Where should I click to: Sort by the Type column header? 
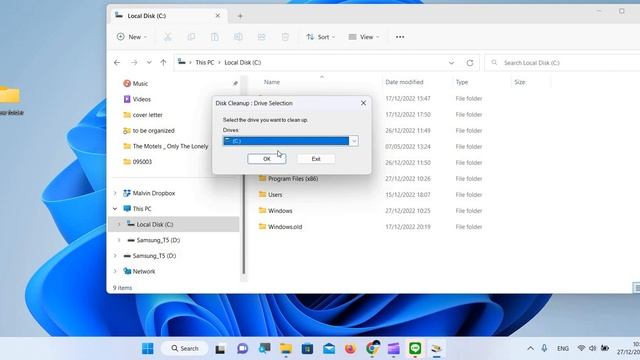point(462,82)
